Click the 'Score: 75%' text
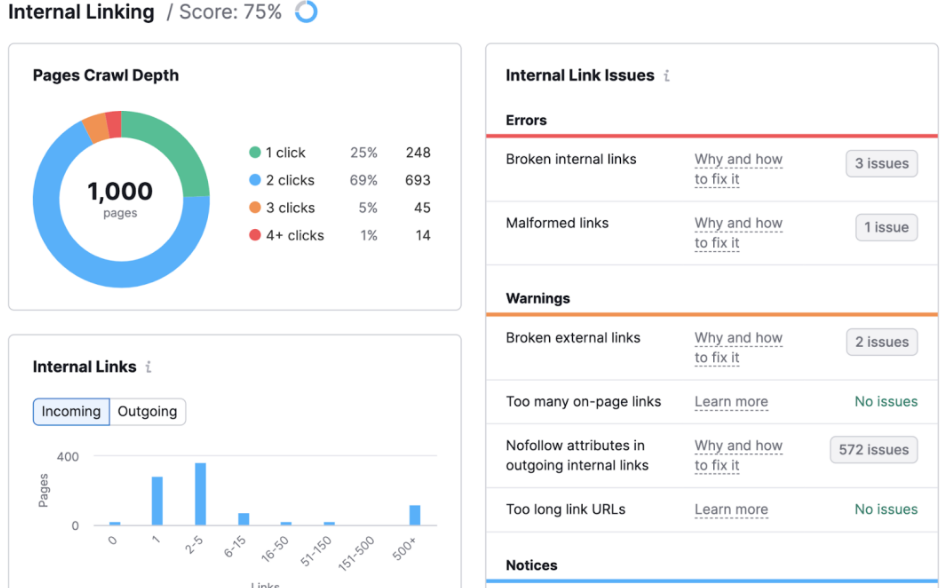Image resolution: width=947 pixels, height=588 pixels. pyautogui.click(x=231, y=12)
